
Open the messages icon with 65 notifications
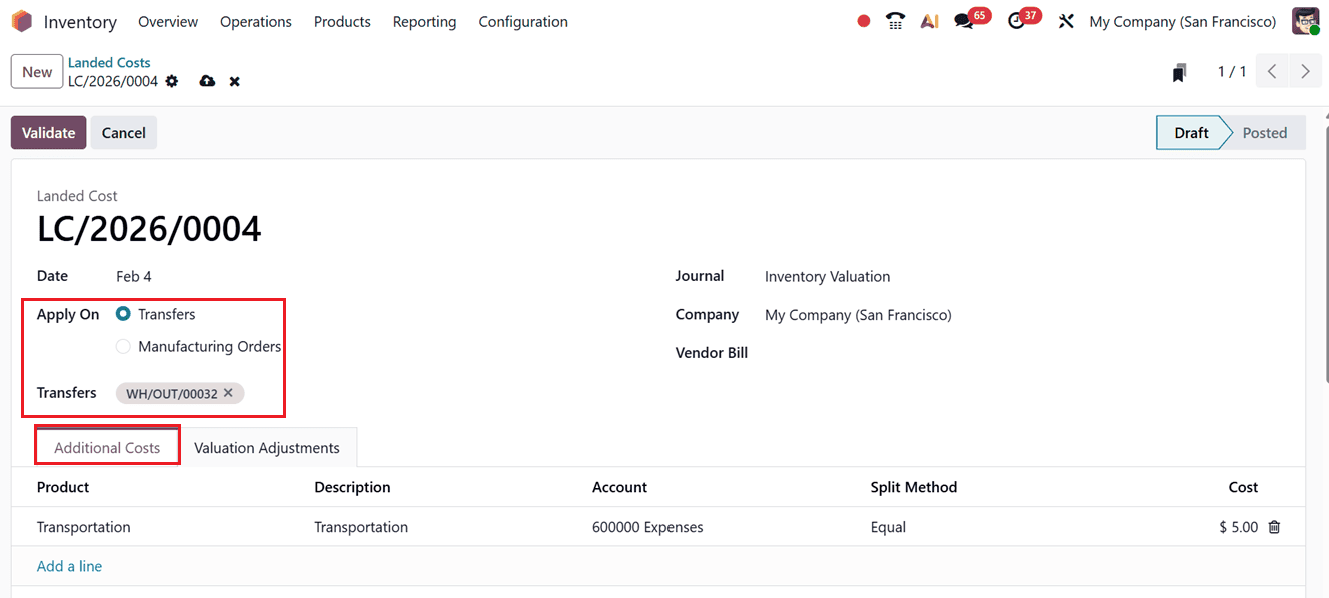(x=963, y=19)
